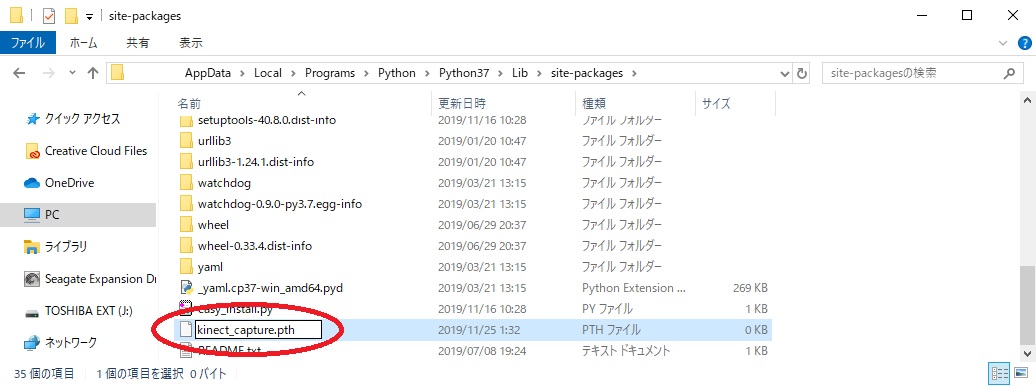This screenshot has width=1036, height=386.
Task: Click the wheel folder icon
Action: point(186,225)
